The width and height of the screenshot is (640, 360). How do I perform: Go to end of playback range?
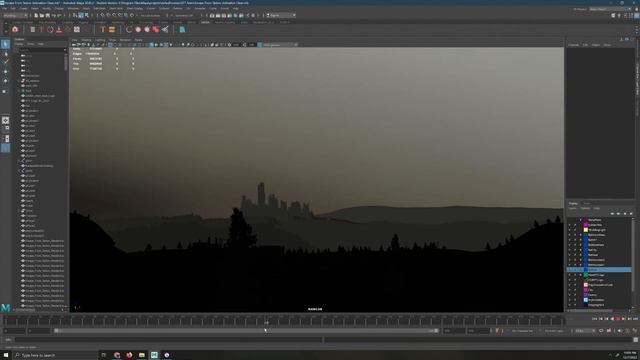pyautogui.click(x=635, y=319)
